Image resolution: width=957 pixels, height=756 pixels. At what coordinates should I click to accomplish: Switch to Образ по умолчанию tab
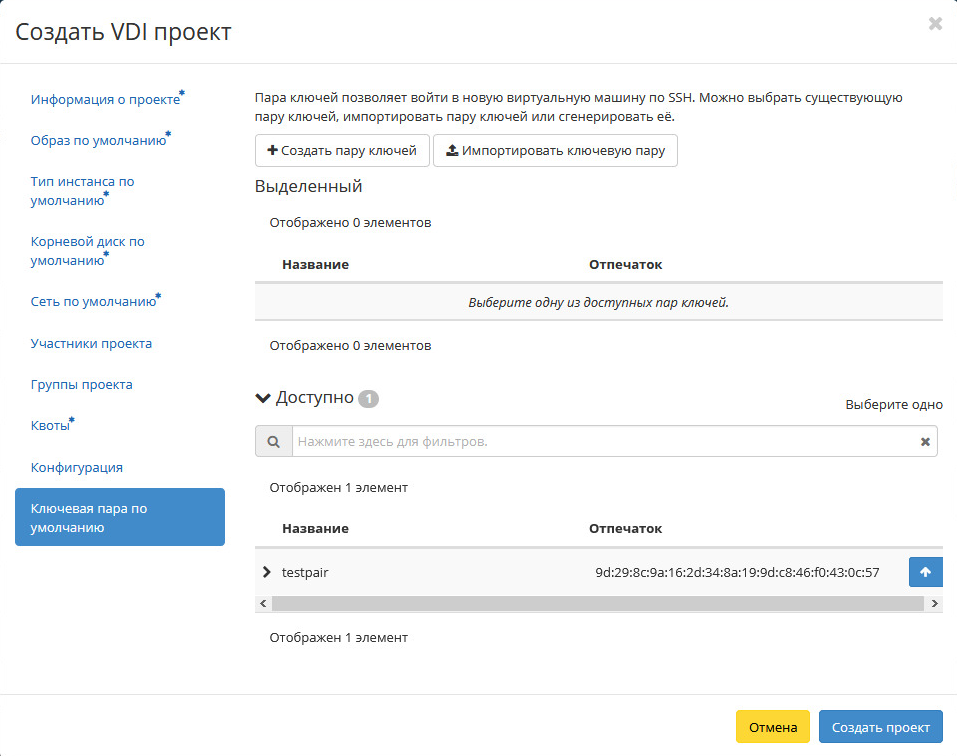[x=98, y=140]
